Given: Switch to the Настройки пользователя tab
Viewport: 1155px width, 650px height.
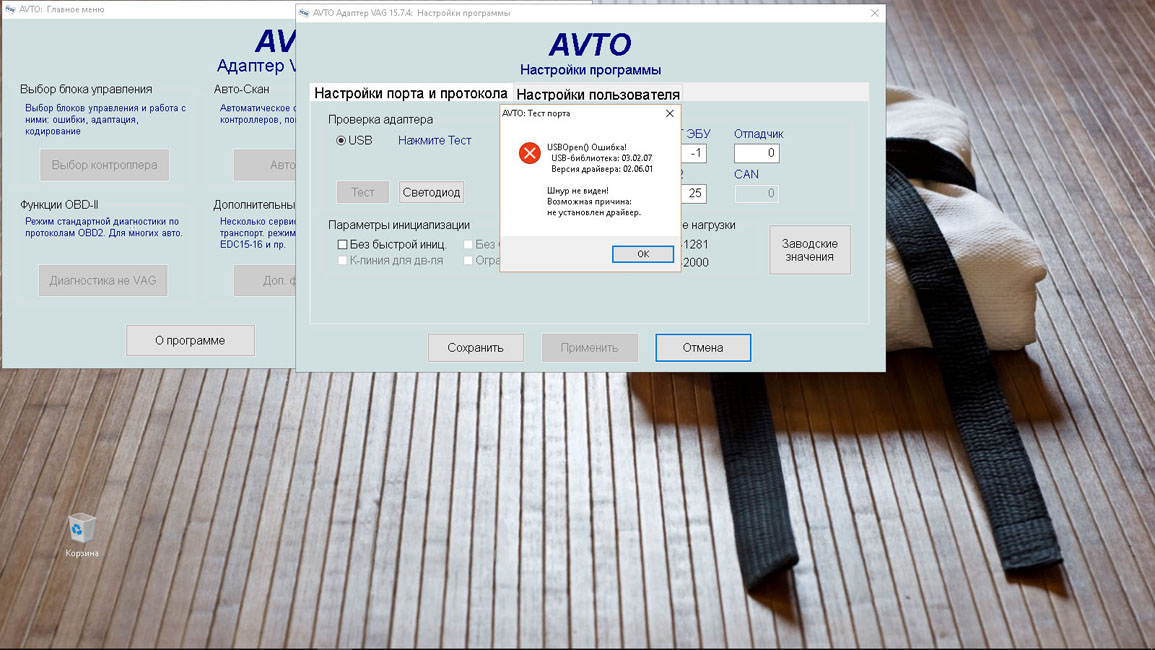Looking at the screenshot, I should coord(598,94).
